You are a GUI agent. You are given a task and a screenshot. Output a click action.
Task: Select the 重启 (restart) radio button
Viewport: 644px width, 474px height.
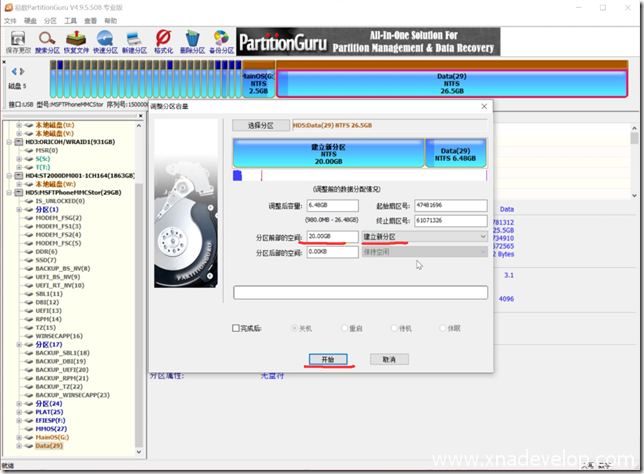pos(345,327)
